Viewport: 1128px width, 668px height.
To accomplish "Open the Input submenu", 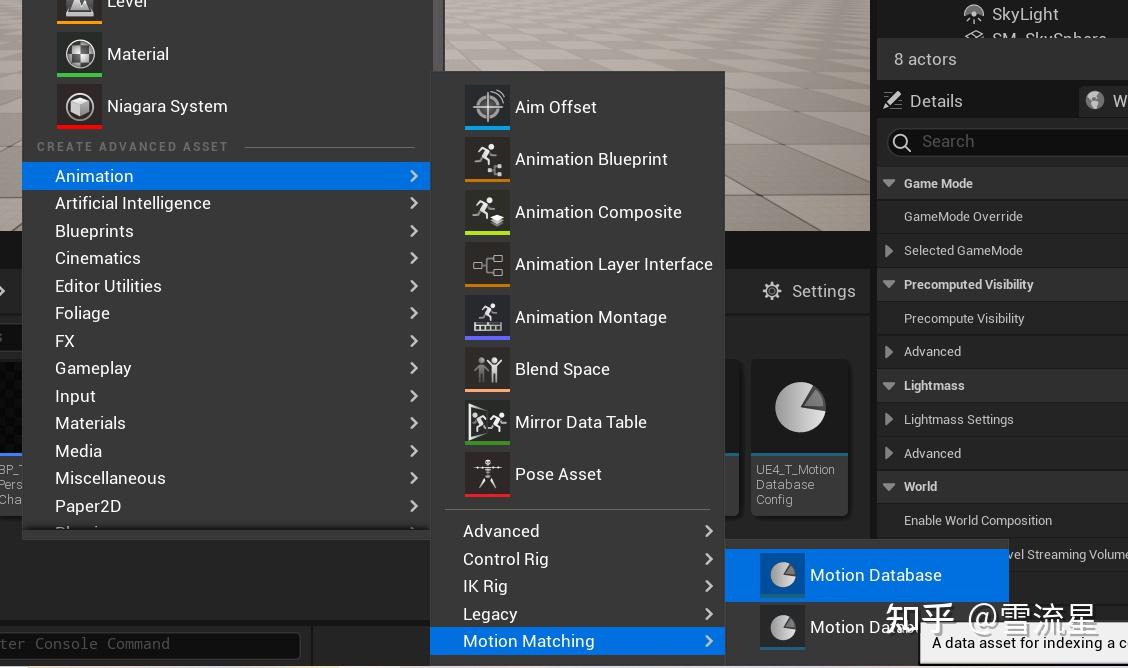I will (226, 396).
